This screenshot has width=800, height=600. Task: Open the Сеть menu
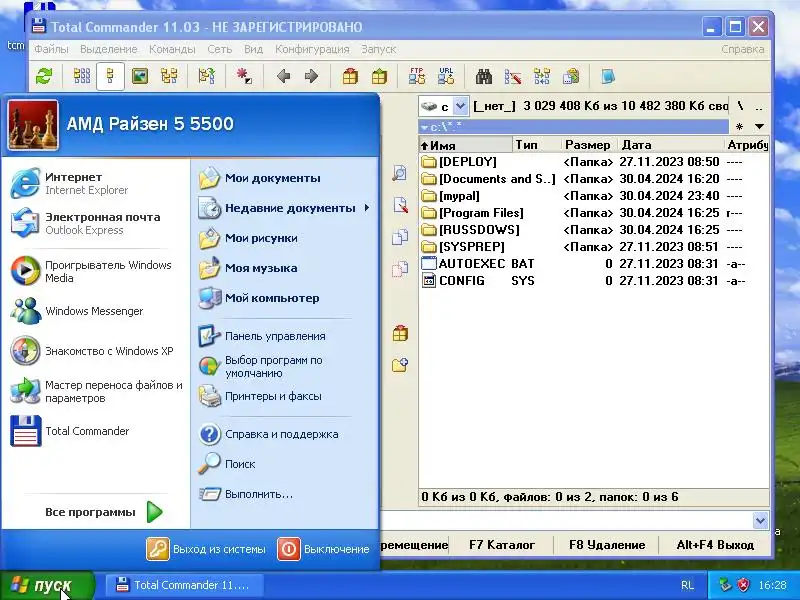pyautogui.click(x=219, y=49)
